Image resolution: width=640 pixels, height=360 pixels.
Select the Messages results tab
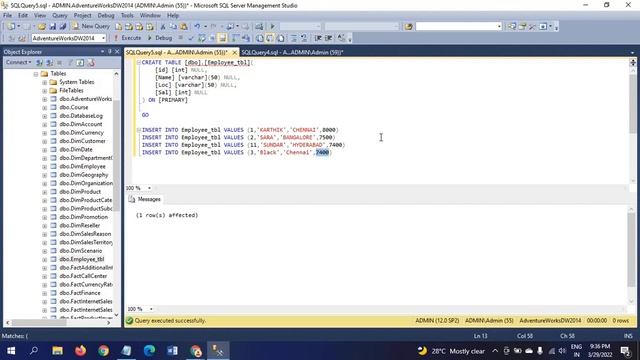point(145,199)
